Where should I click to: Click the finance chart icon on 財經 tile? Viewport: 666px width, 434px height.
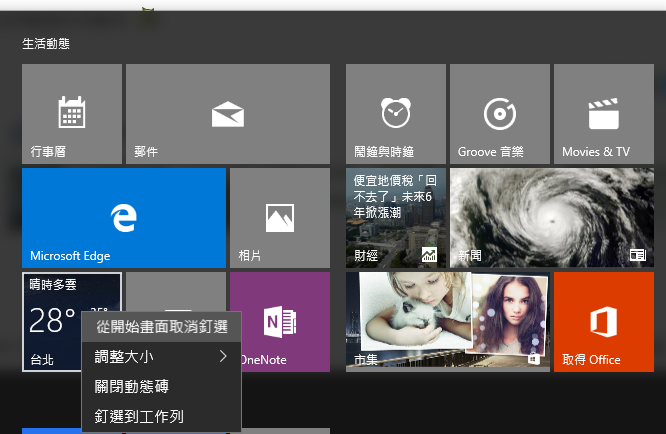(x=429, y=255)
